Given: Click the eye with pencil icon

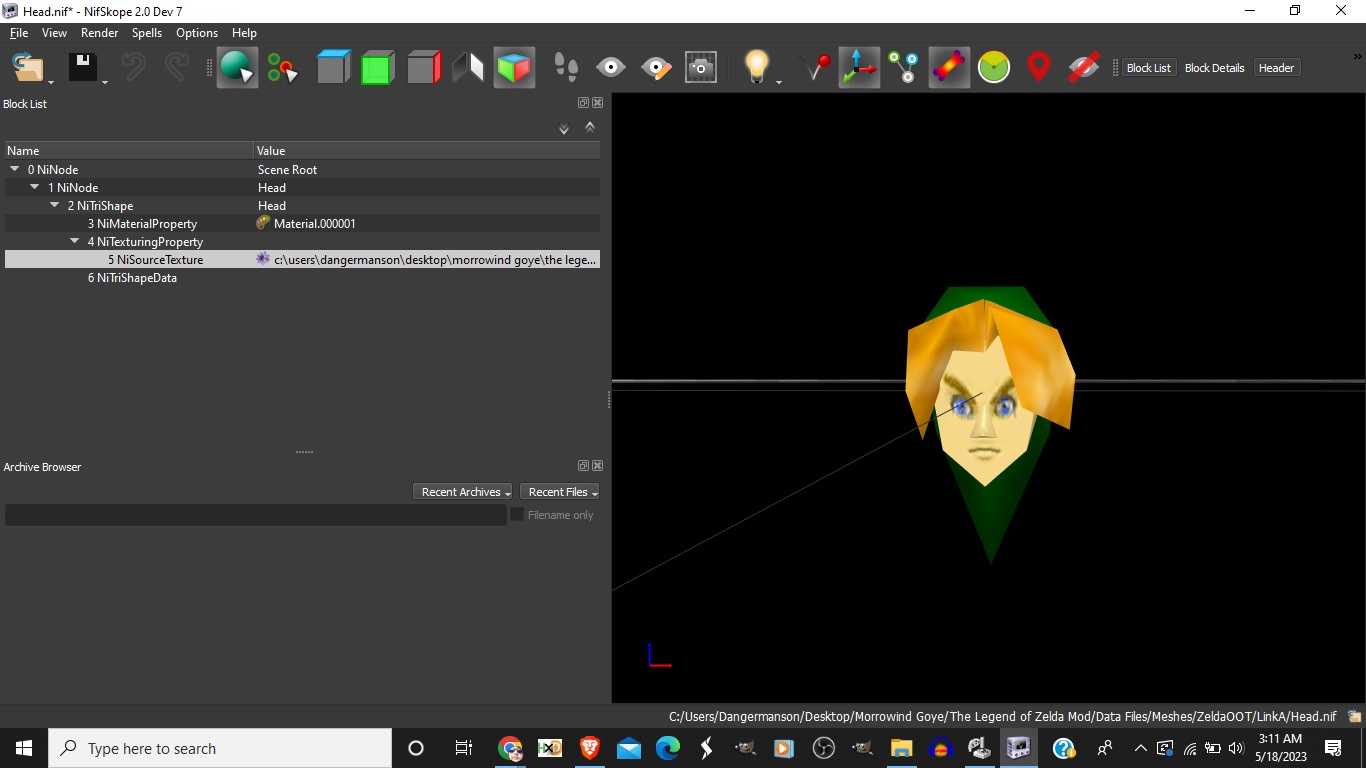Looking at the screenshot, I should (656, 68).
